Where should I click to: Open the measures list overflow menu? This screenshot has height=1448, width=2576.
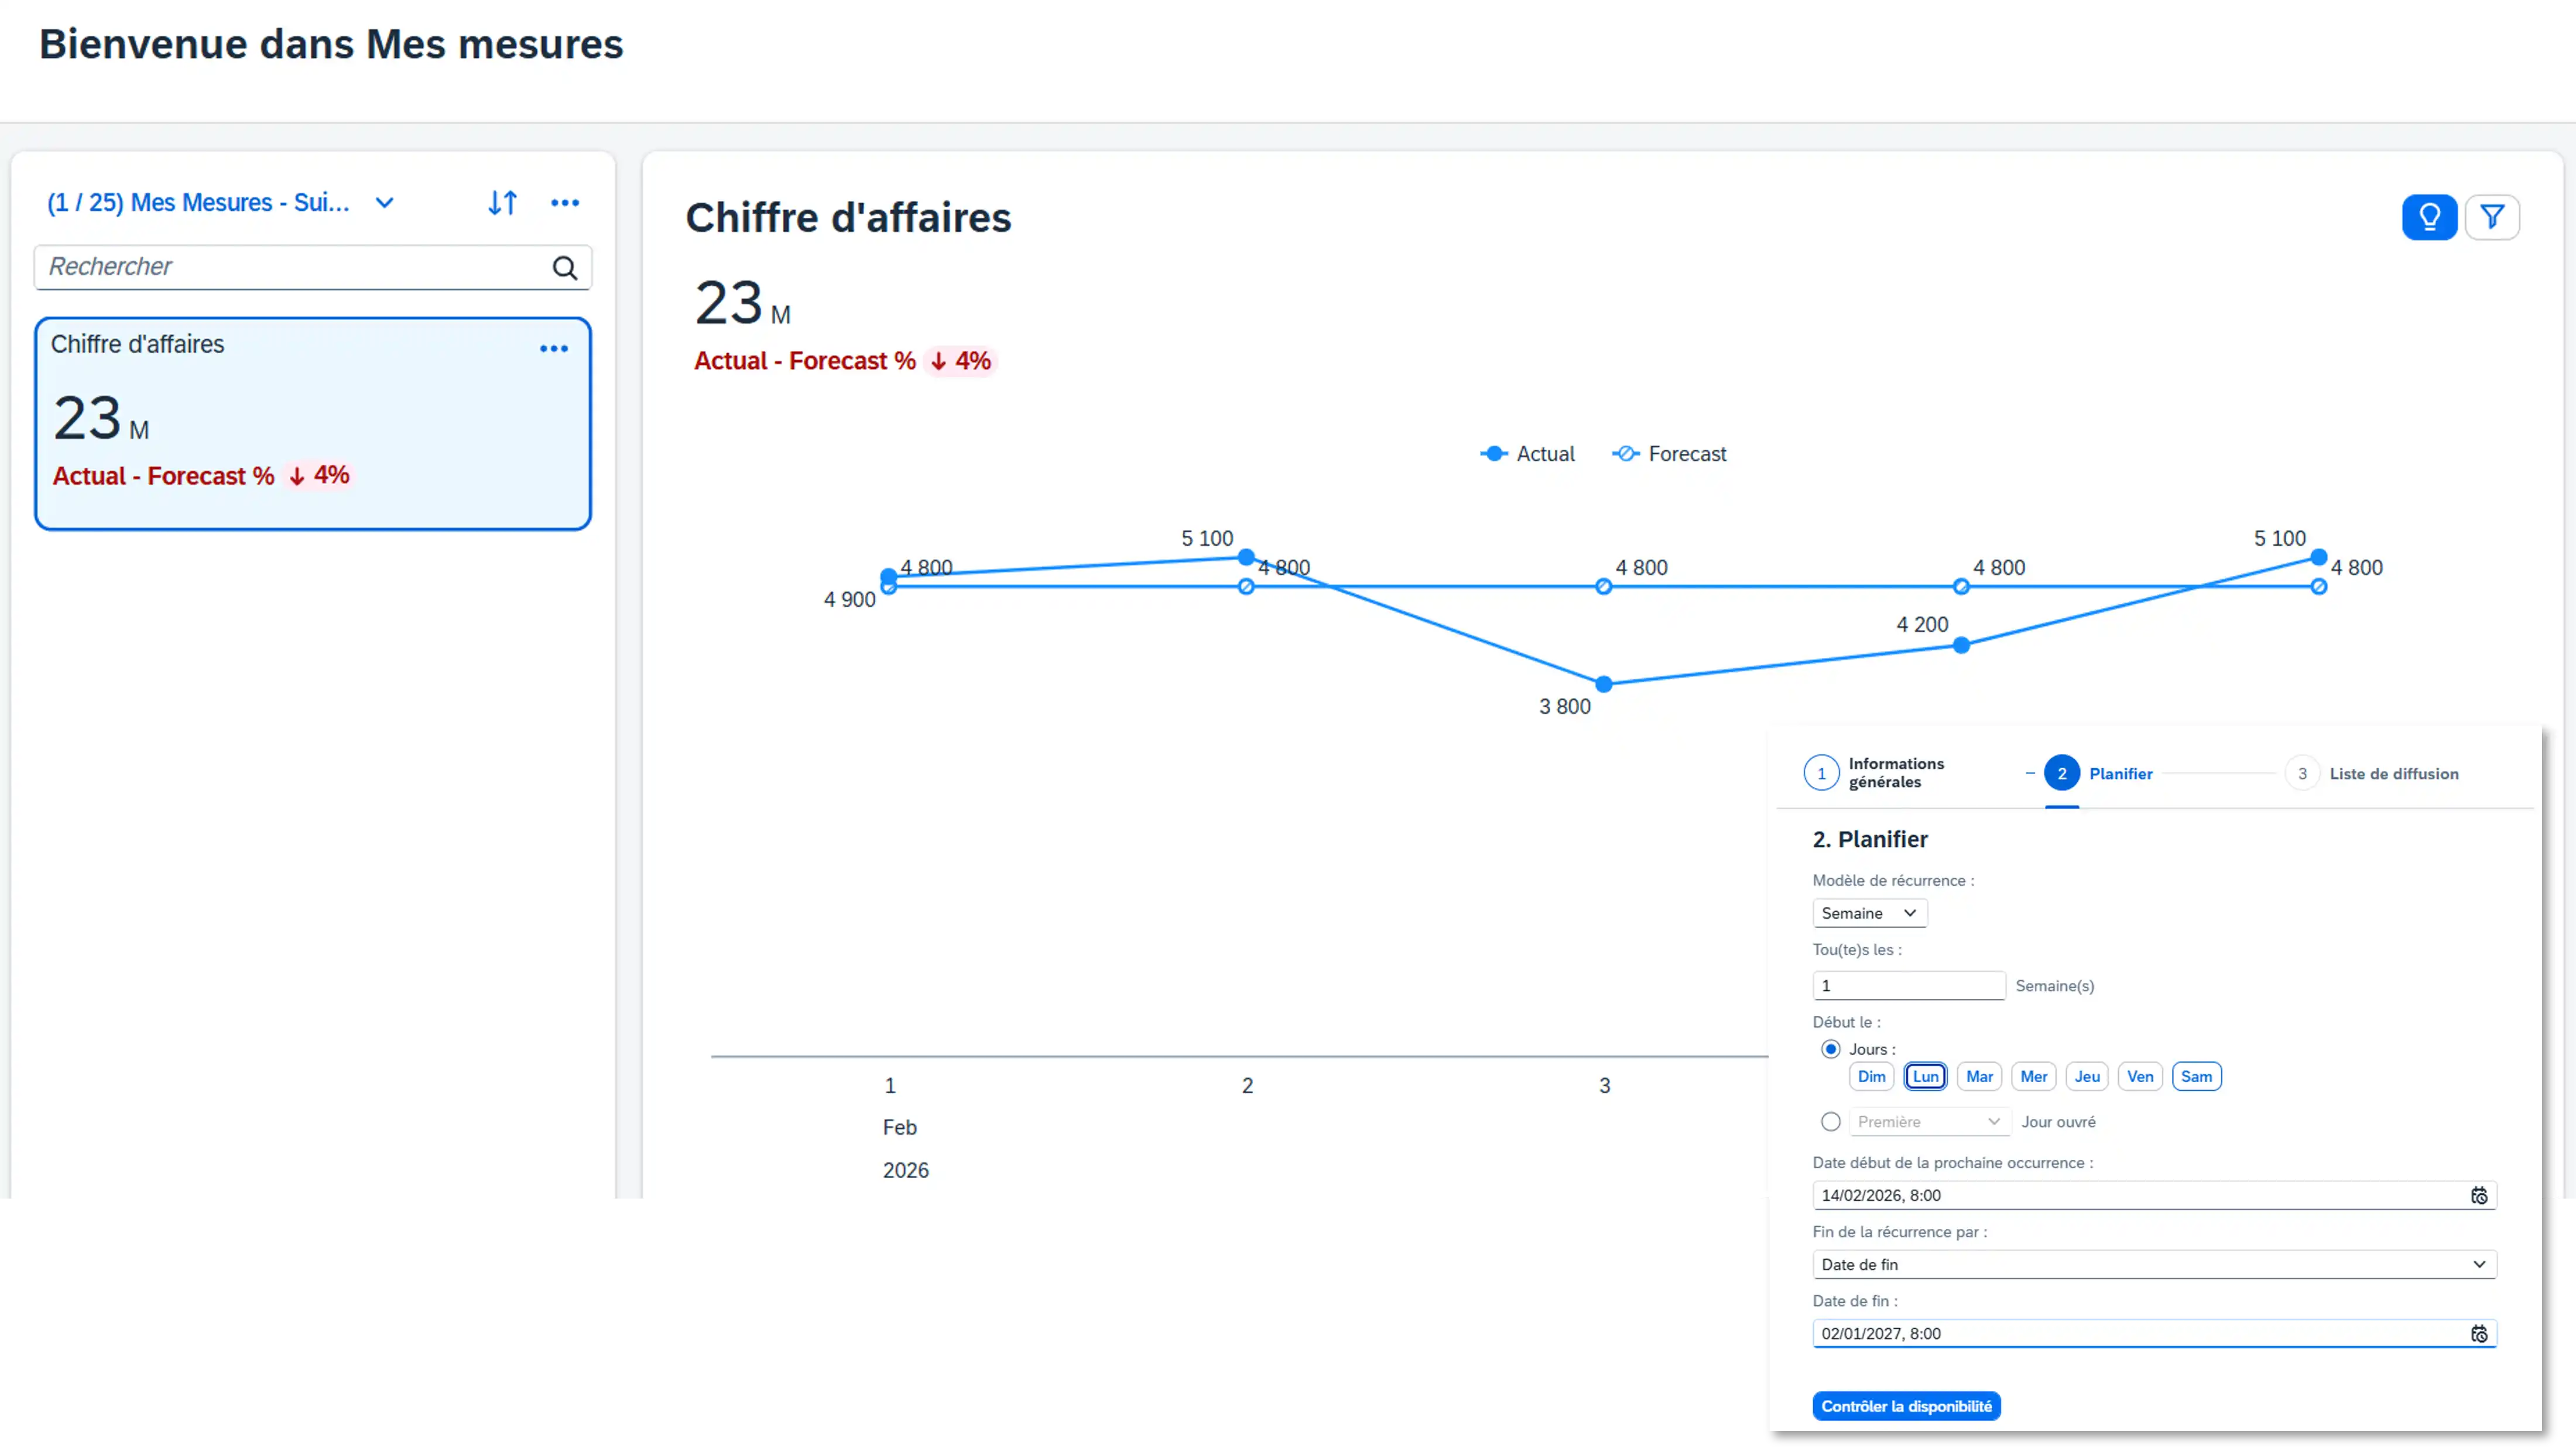pyautogui.click(x=565, y=203)
